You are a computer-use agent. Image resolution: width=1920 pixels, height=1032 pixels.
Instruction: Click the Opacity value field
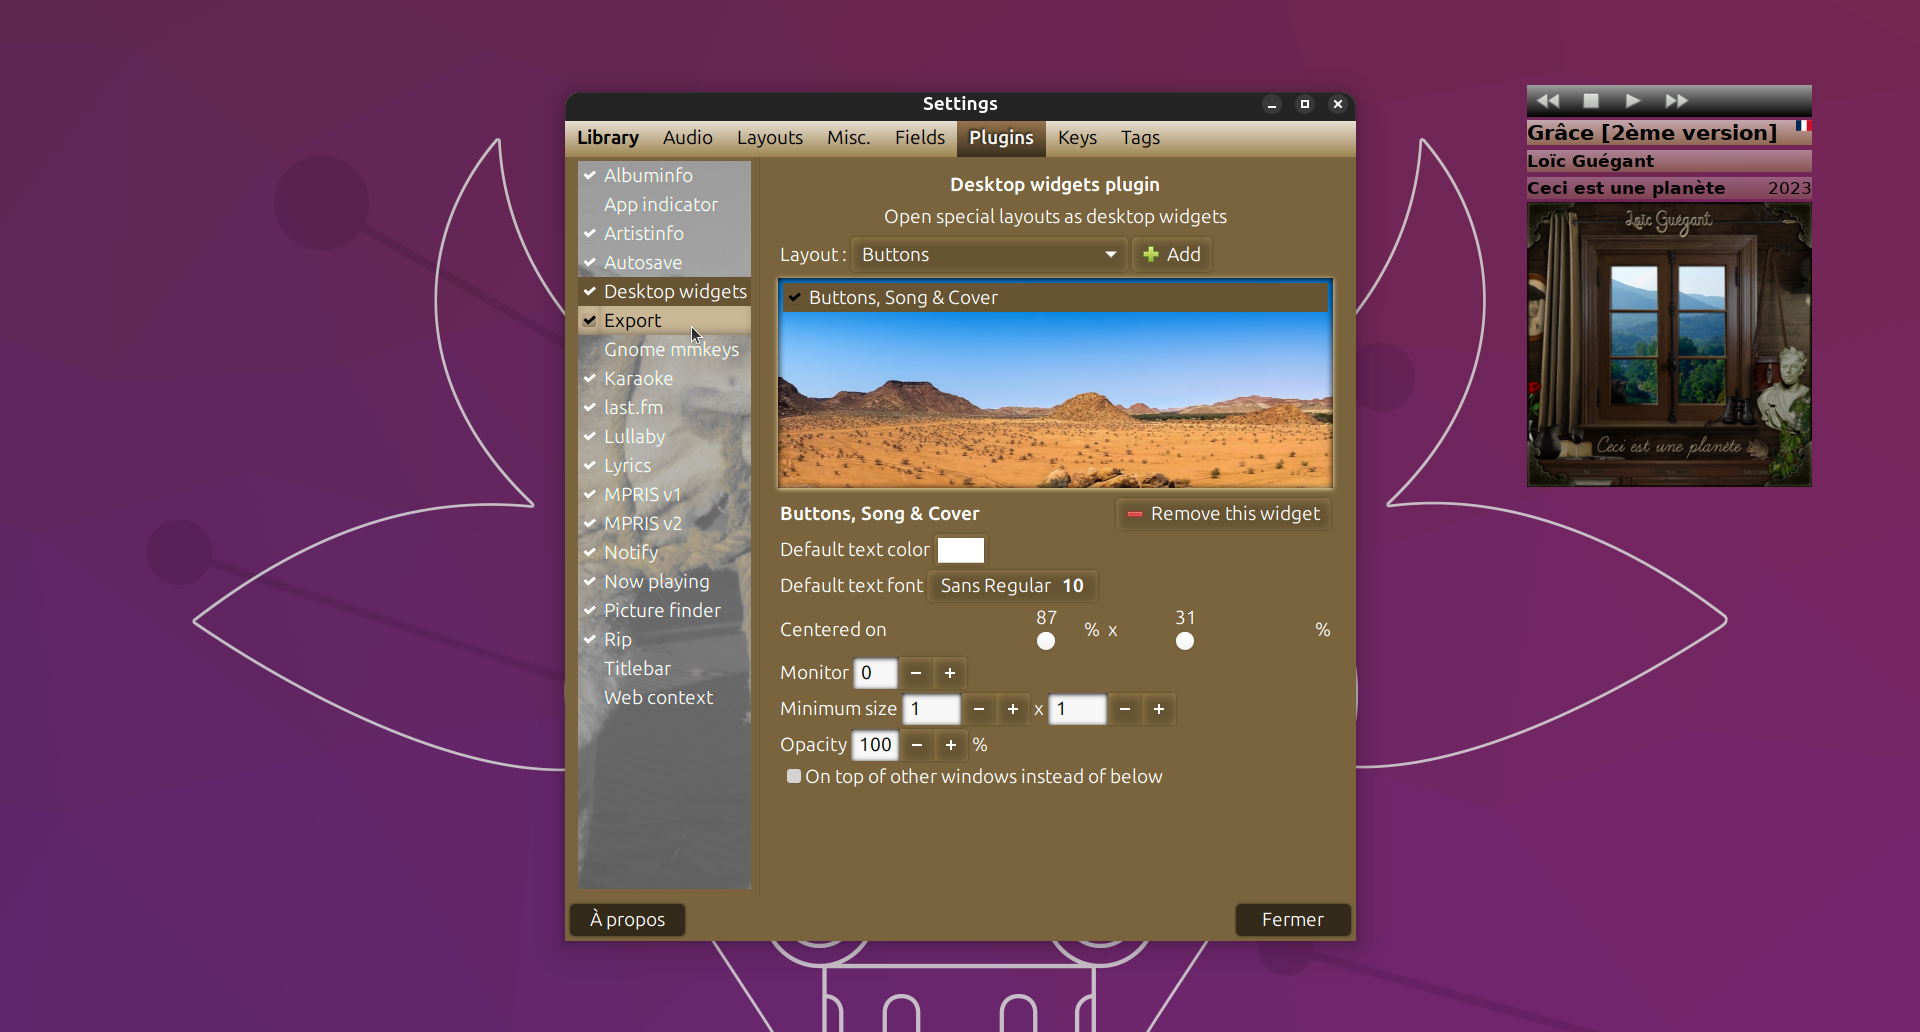(x=875, y=745)
